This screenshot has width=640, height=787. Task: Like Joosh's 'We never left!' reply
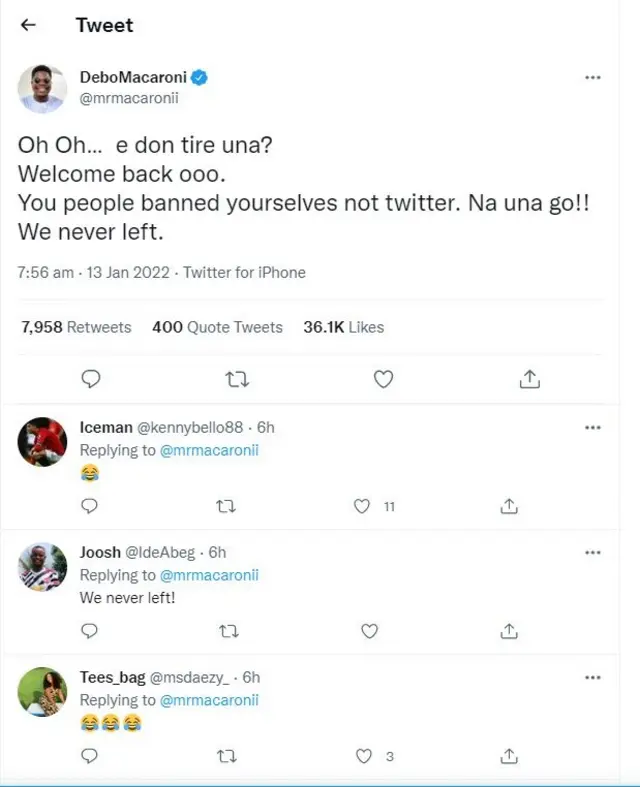click(369, 631)
